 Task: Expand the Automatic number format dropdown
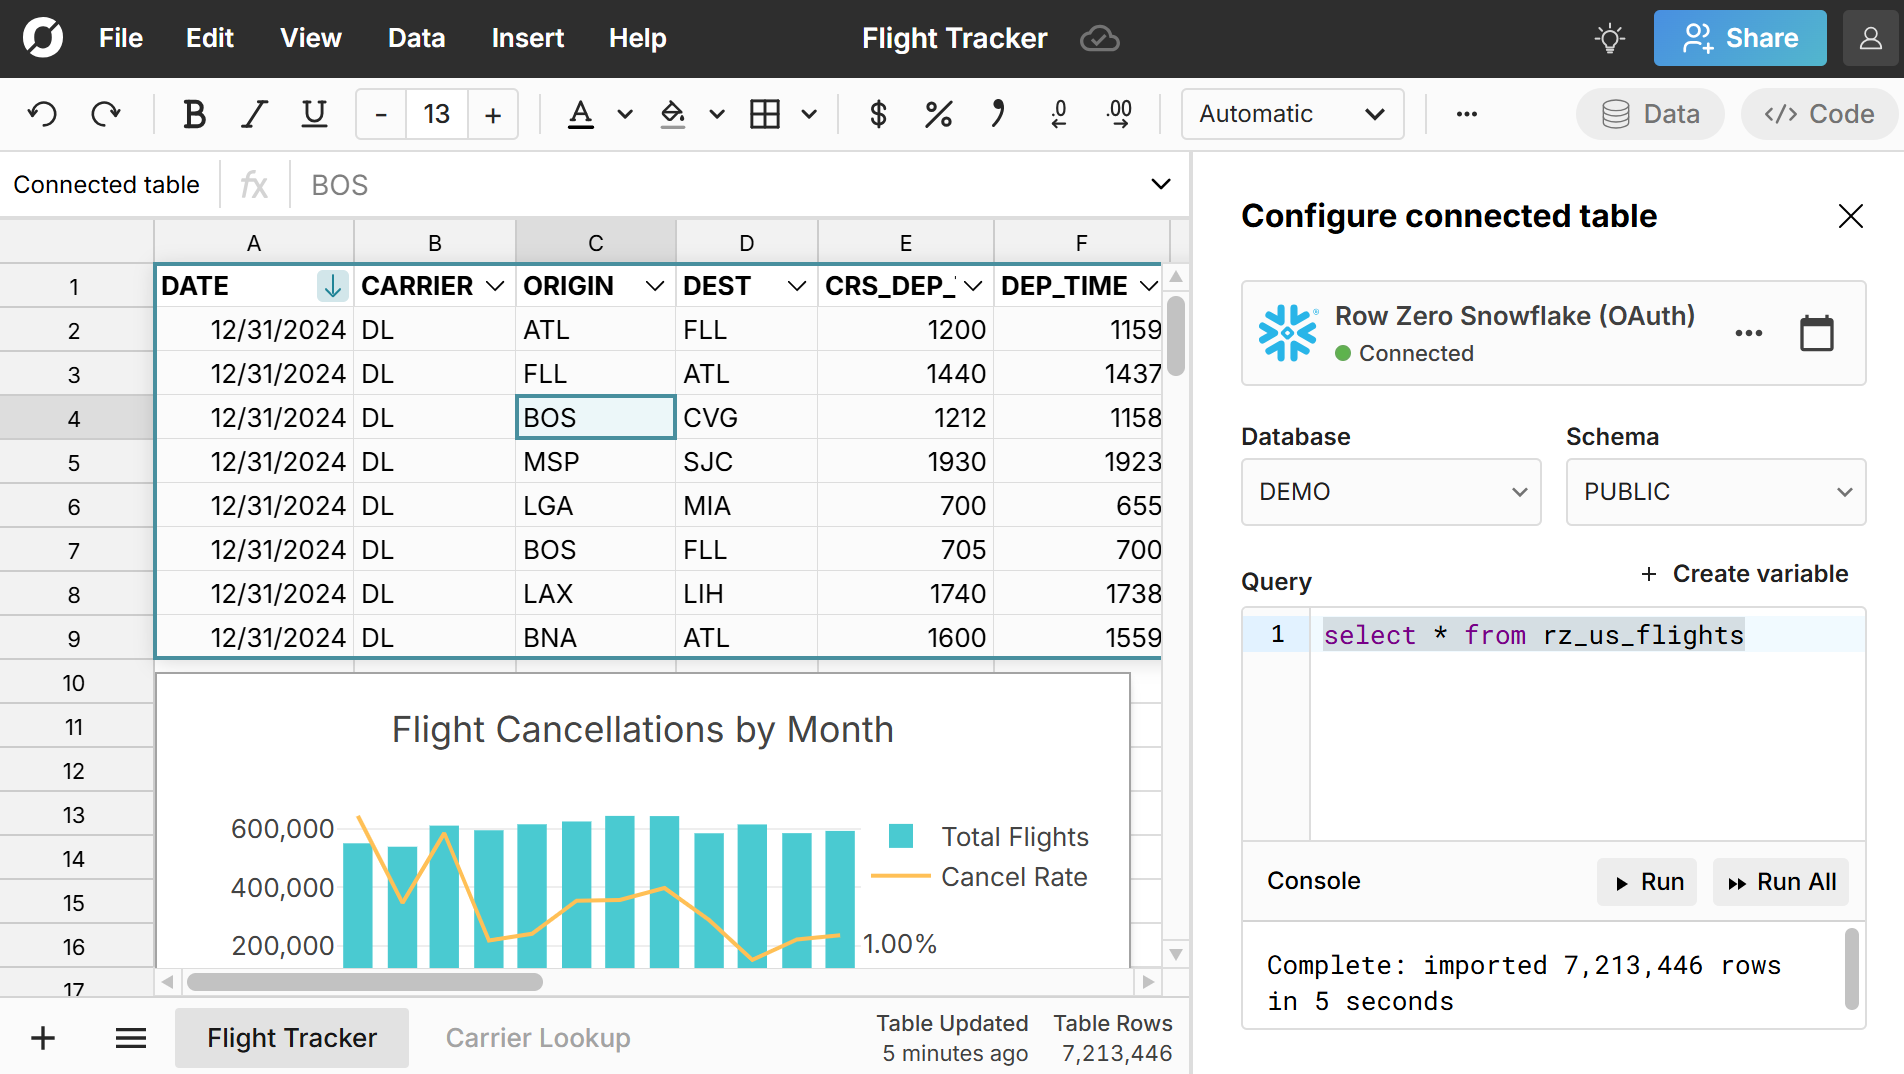pyautogui.click(x=1291, y=114)
